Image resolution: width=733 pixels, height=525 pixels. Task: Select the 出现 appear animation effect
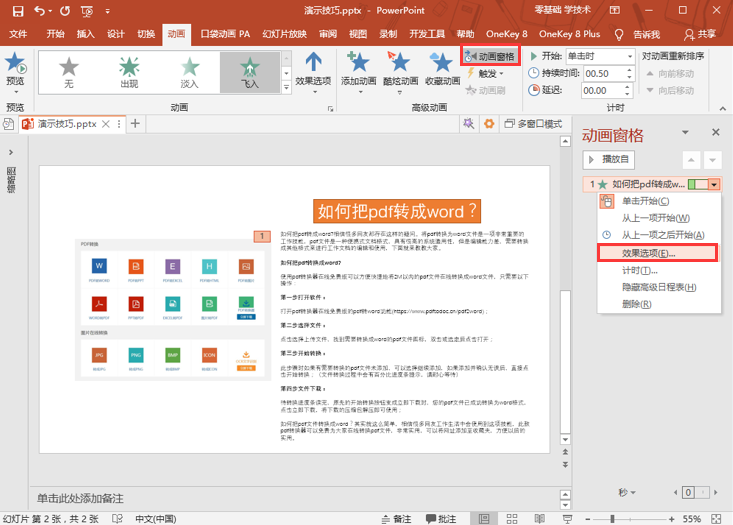pyautogui.click(x=129, y=72)
